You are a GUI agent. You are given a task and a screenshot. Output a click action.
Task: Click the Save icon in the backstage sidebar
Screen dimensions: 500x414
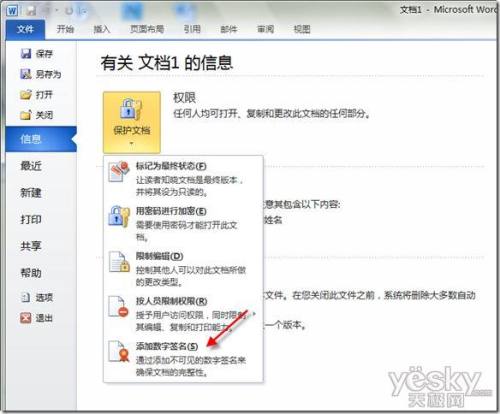(x=26, y=53)
